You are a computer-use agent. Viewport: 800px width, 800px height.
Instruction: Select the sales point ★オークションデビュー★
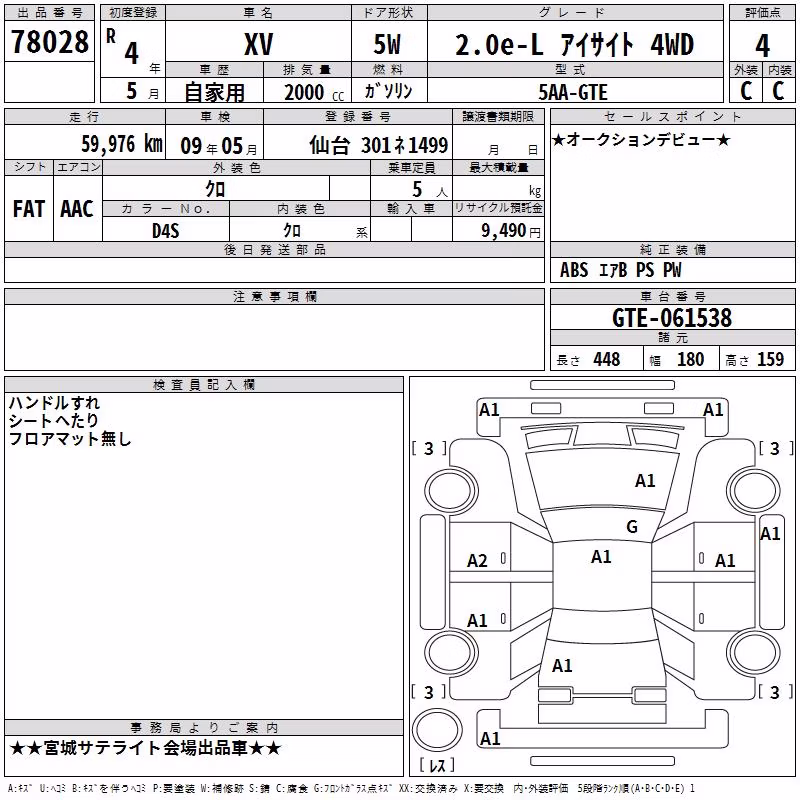pyautogui.click(x=641, y=139)
